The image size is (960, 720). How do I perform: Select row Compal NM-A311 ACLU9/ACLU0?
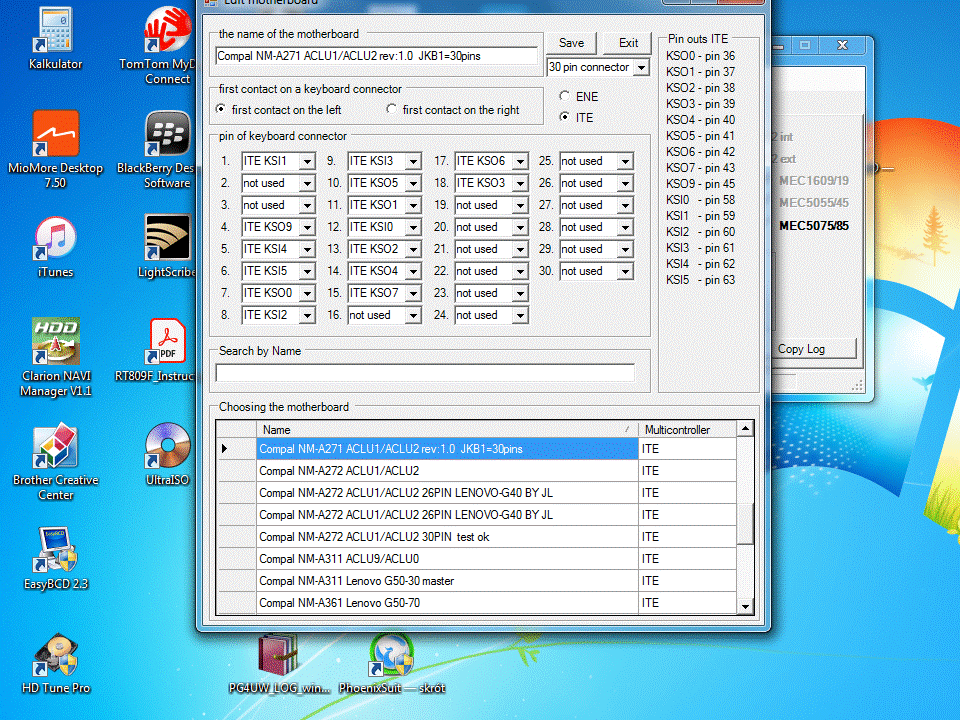tap(447, 559)
